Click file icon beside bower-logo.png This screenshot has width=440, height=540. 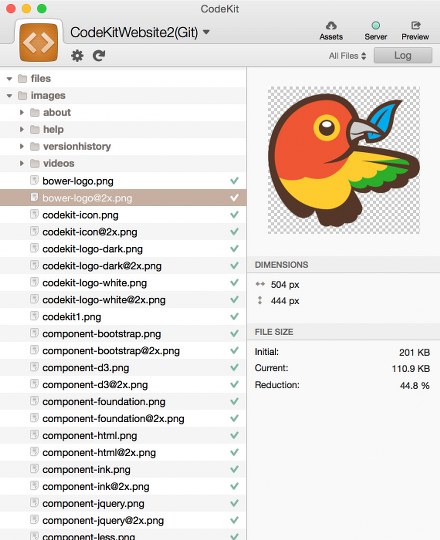pos(34,180)
